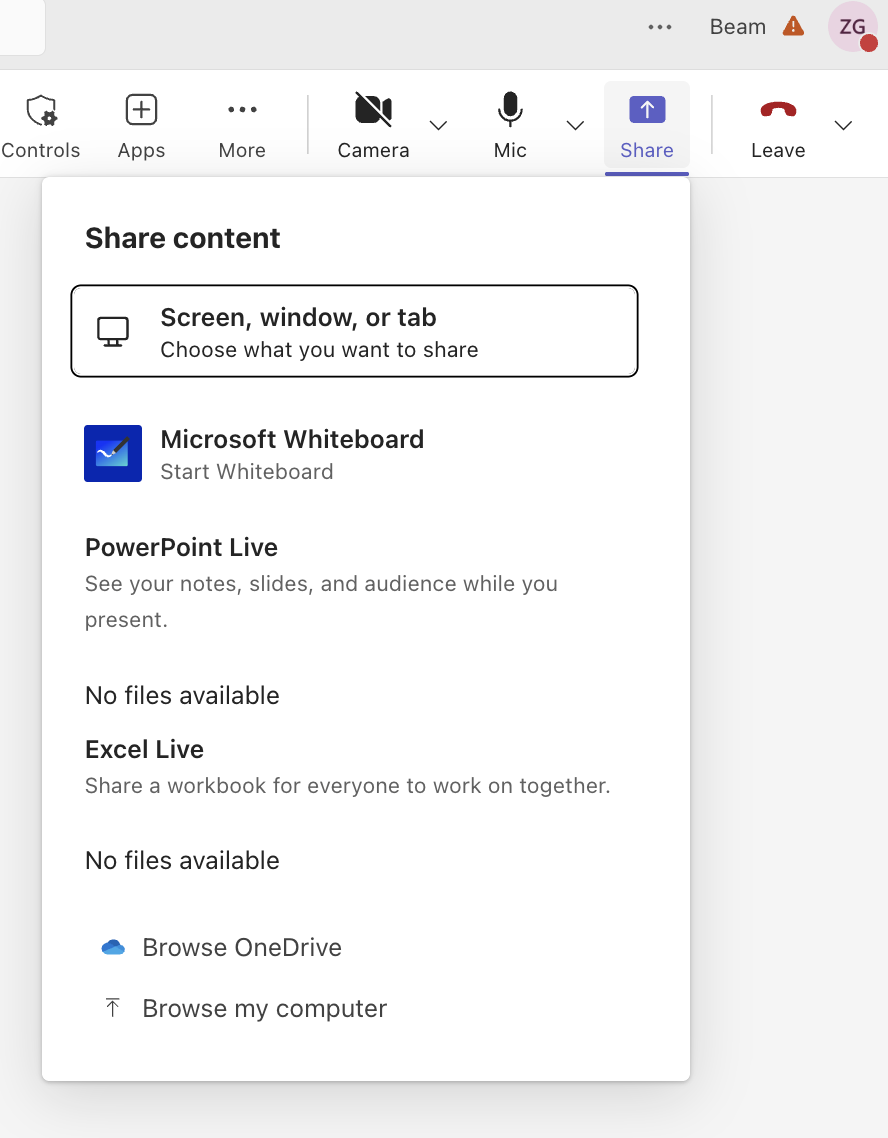Click the Share content icon
This screenshot has width=888, height=1138.
coord(646,110)
